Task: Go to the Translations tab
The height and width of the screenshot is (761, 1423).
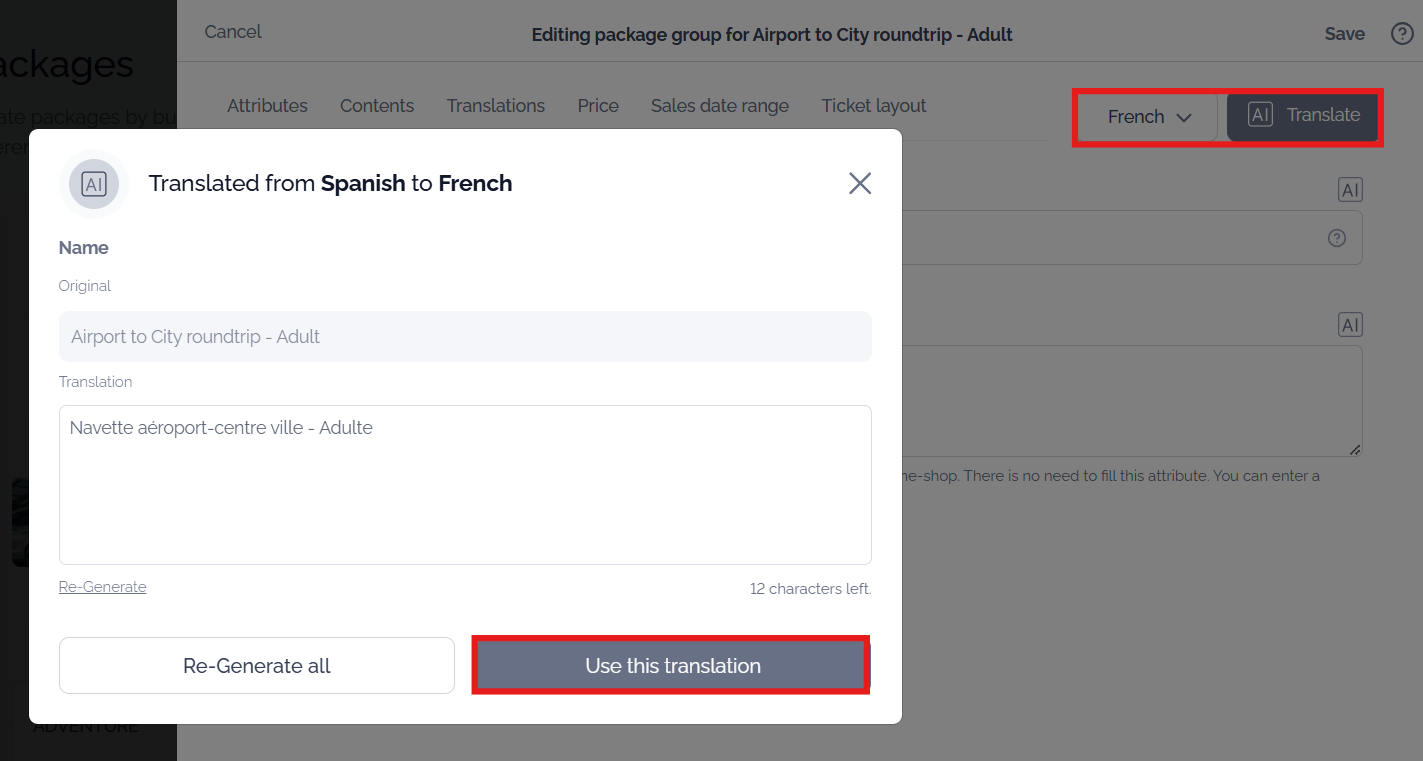Action: click(496, 106)
